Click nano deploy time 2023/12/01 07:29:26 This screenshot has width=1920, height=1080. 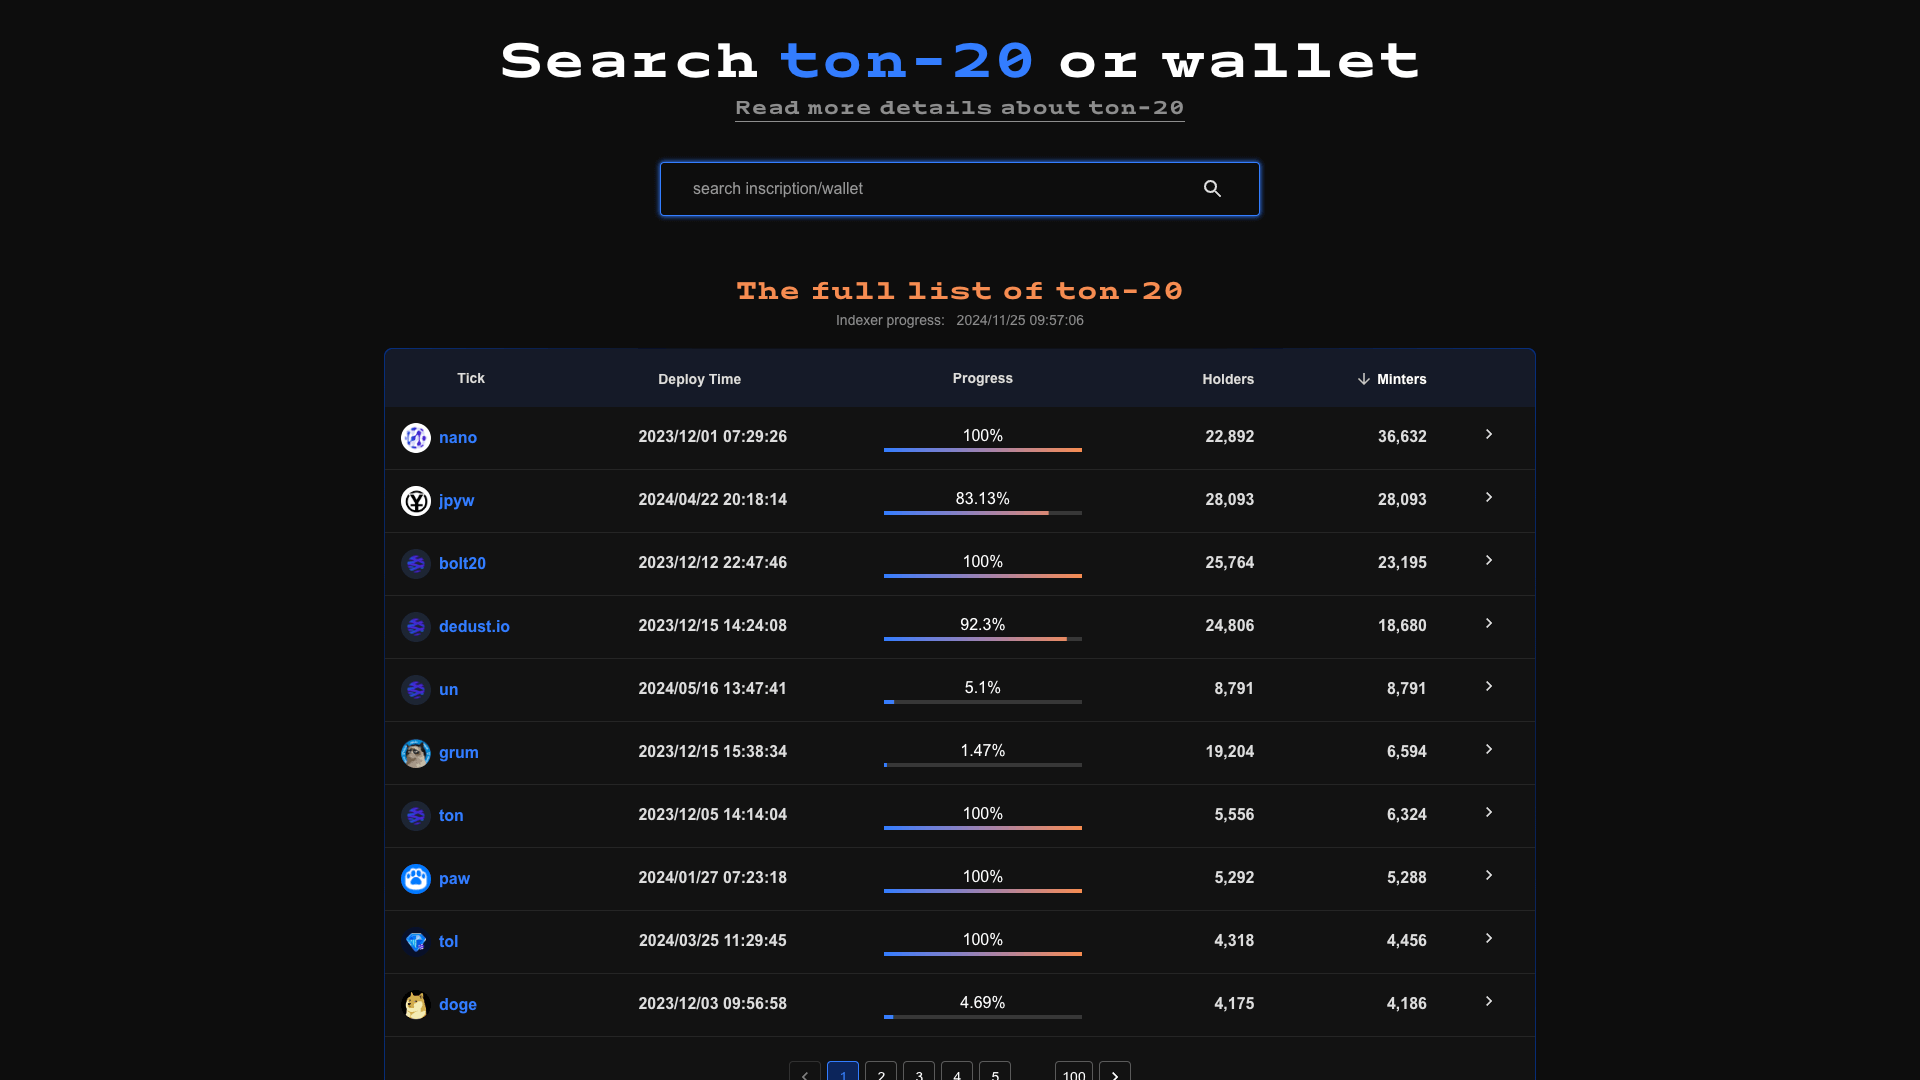(x=712, y=437)
